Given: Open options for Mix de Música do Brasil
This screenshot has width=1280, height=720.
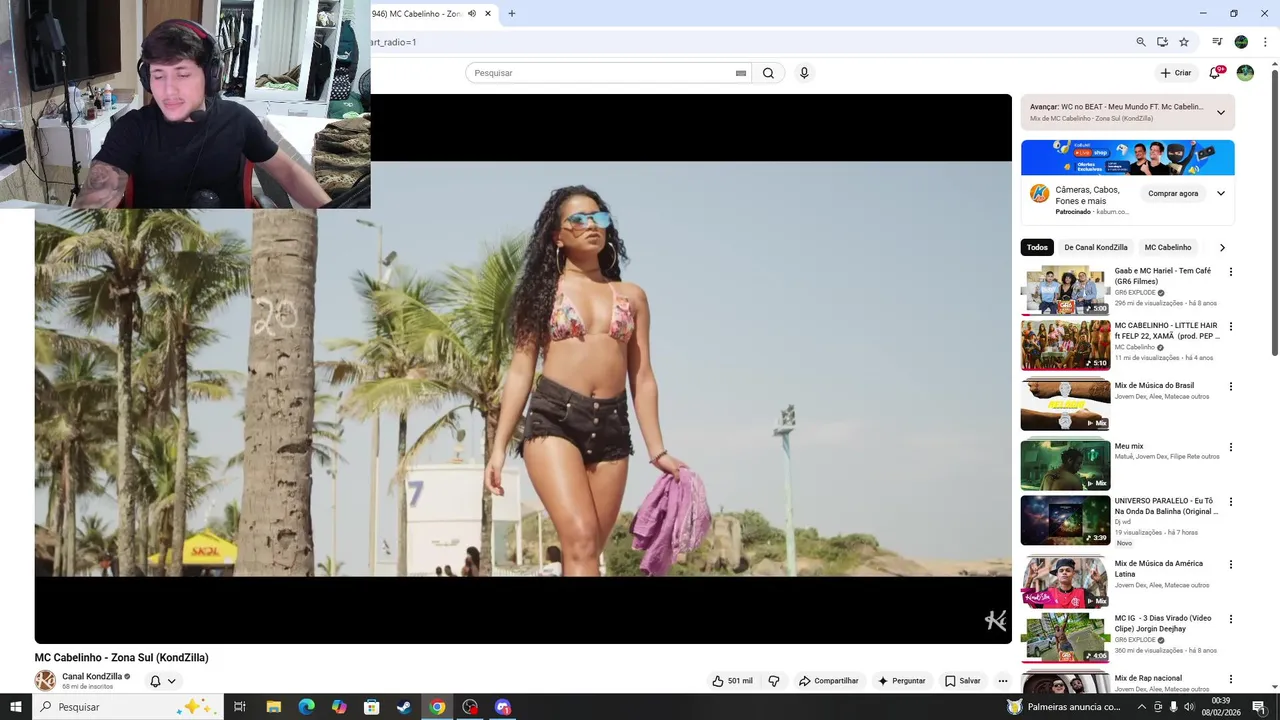Looking at the screenshot, I should 1231,387.
